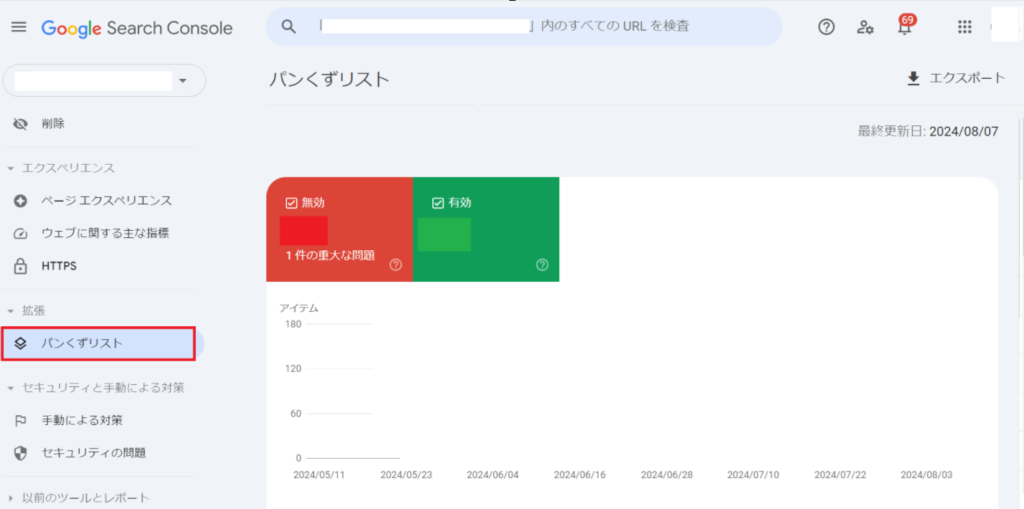Click the 最終更新日 2024/08/07 text
Viewport: 1024px width, 509px height.
click(928, 131)
